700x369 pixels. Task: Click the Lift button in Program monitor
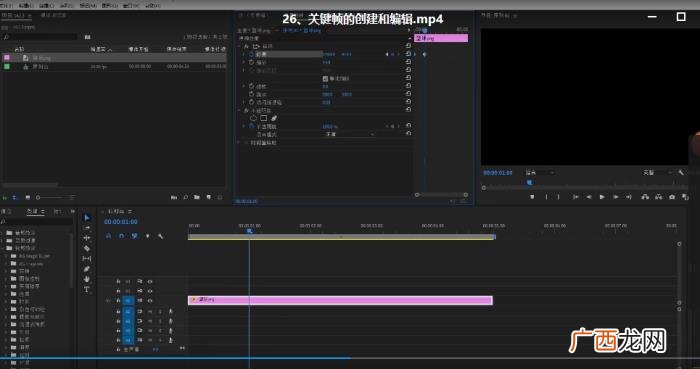[x=645, y=197]
